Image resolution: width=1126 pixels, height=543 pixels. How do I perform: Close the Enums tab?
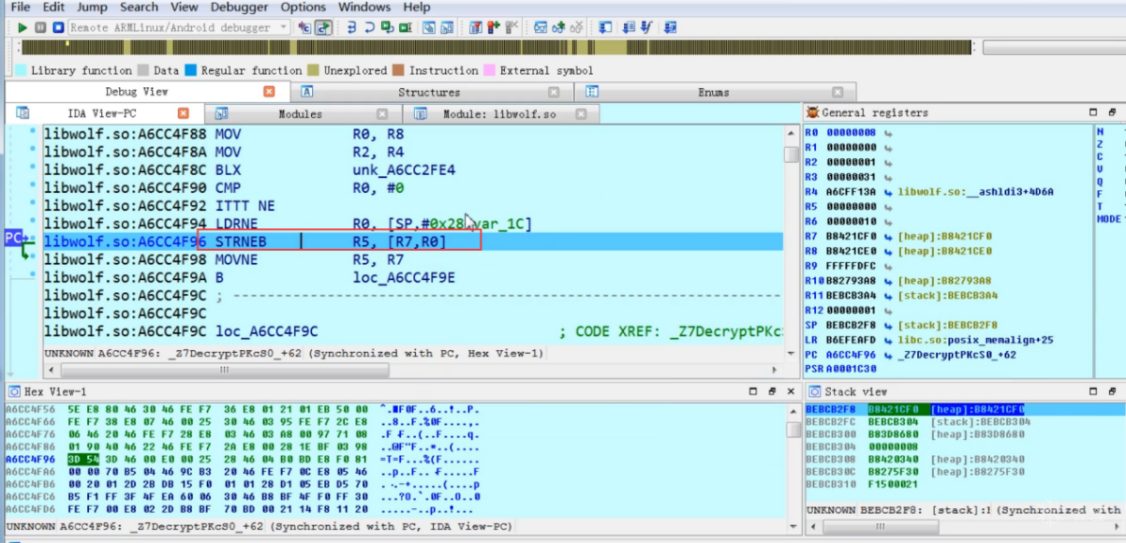(837, 92)
